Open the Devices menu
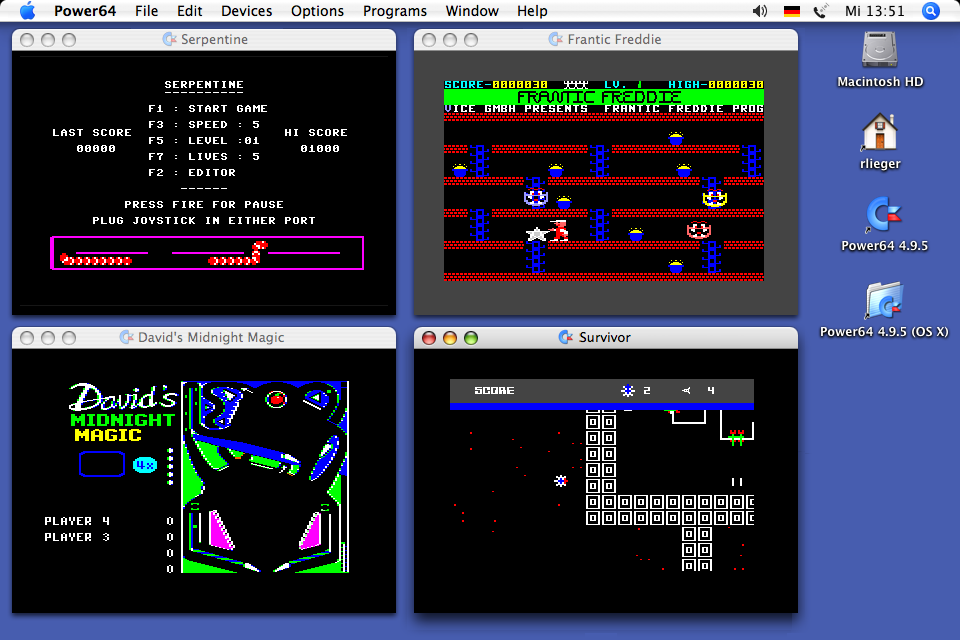Screen dimensions: 960x640 pyautogui.click(x=247, y=11)
